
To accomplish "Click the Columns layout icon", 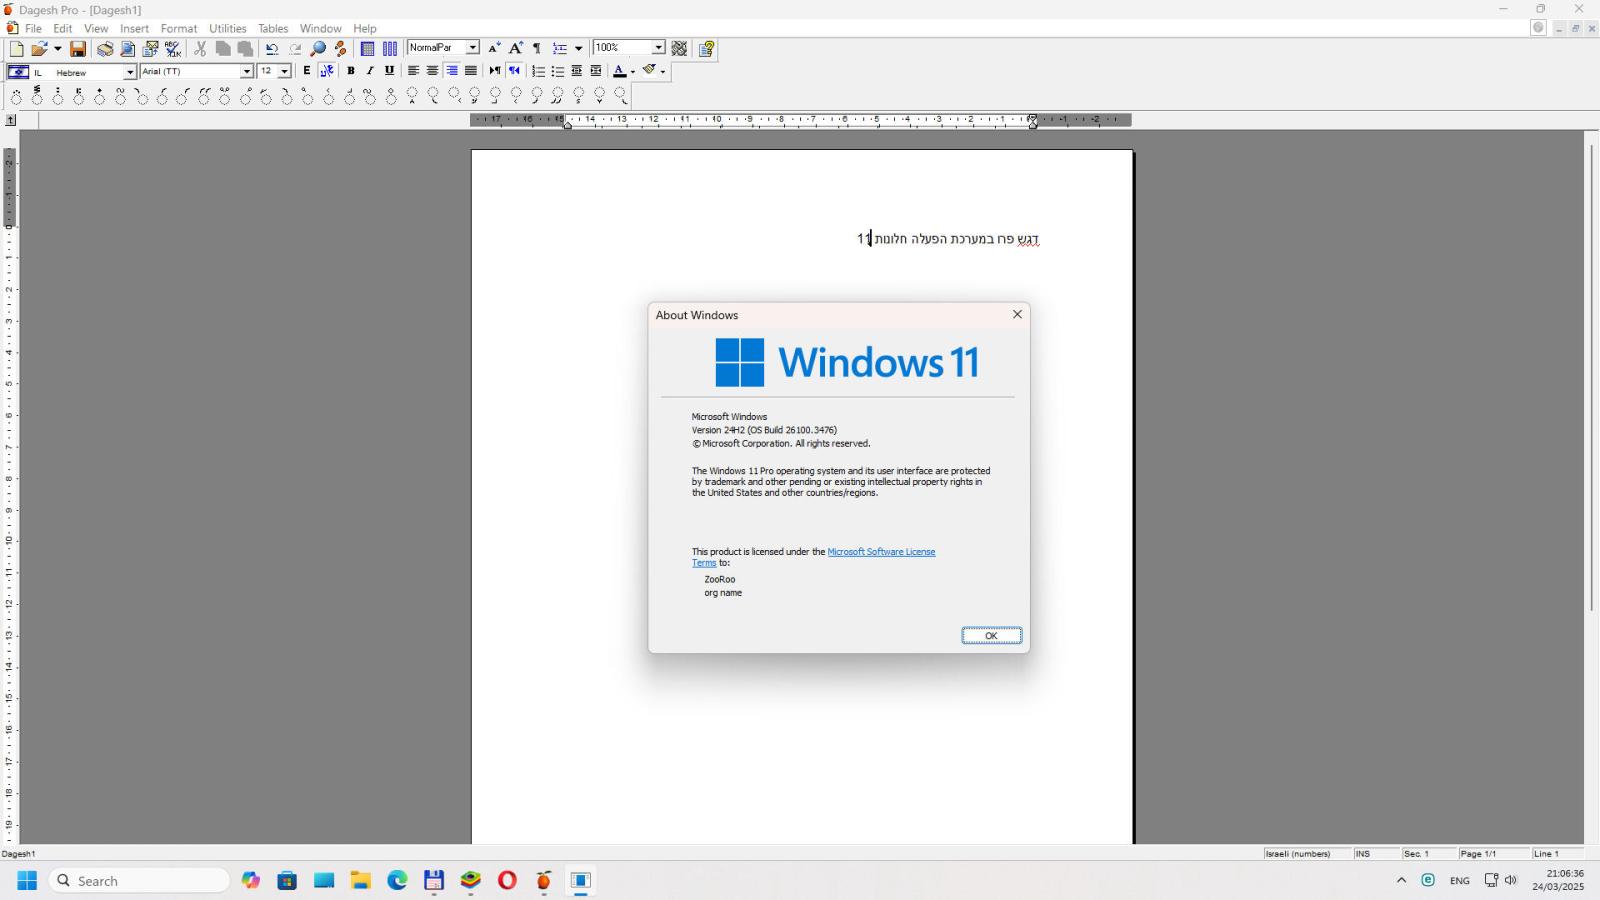I will click(x=390, y=49).
